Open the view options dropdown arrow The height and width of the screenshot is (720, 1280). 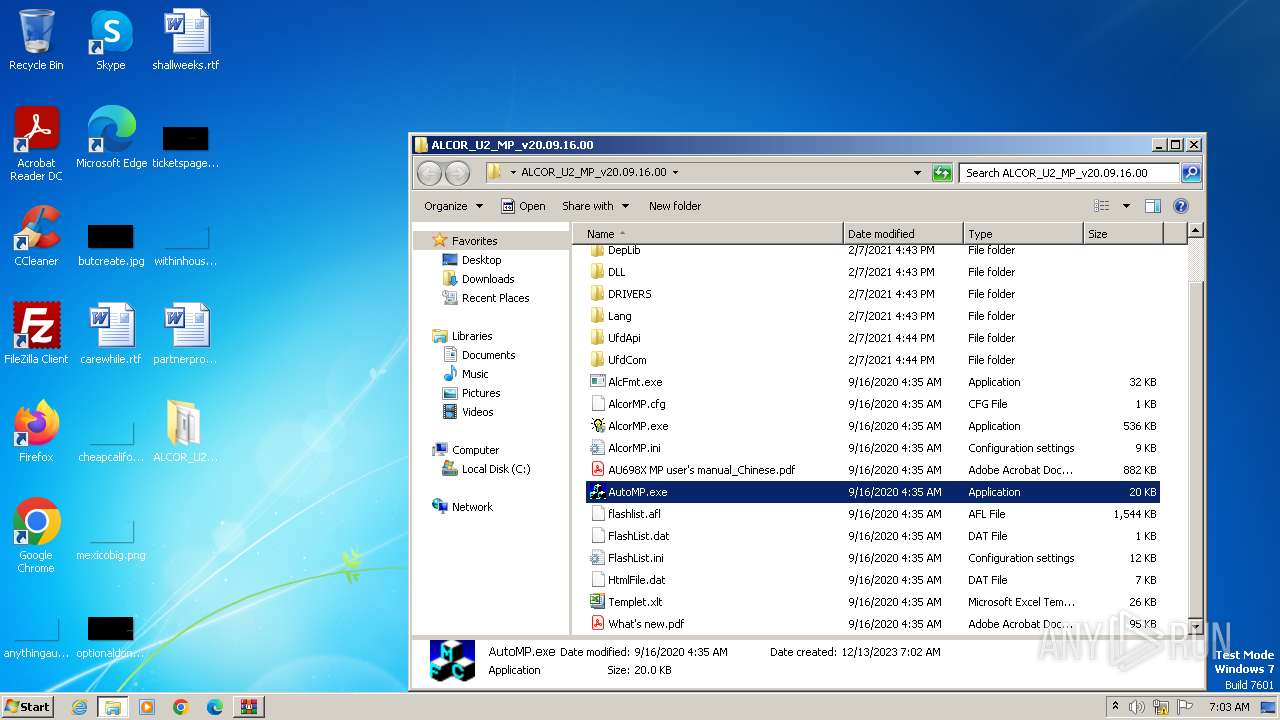[1126, 206]
